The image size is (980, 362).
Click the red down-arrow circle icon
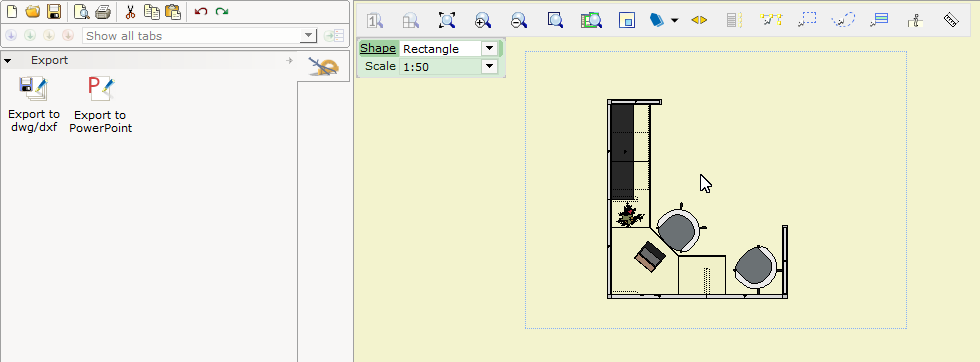[x=68, y=36]
